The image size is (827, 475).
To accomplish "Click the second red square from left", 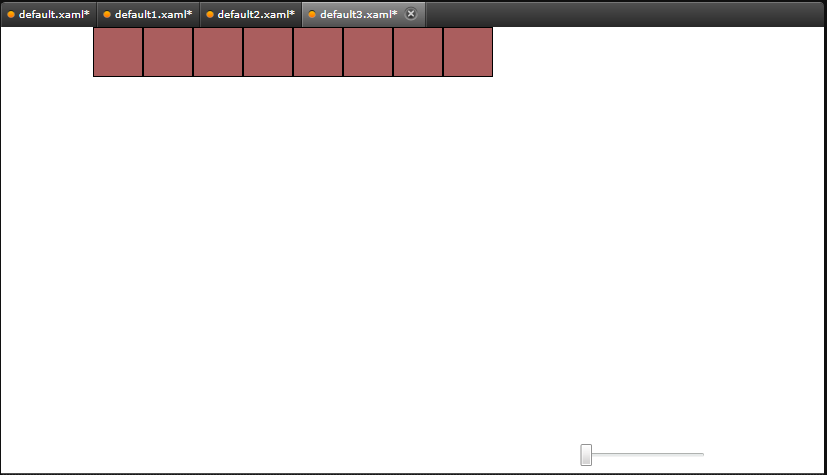I will [x=168, y=52].
